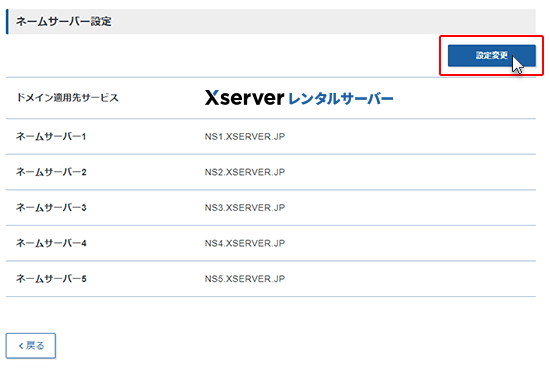Viewport: 550px width, 368px height.
Task: Click the NS3.XSERVER.JP value
Action: point(245,208)
